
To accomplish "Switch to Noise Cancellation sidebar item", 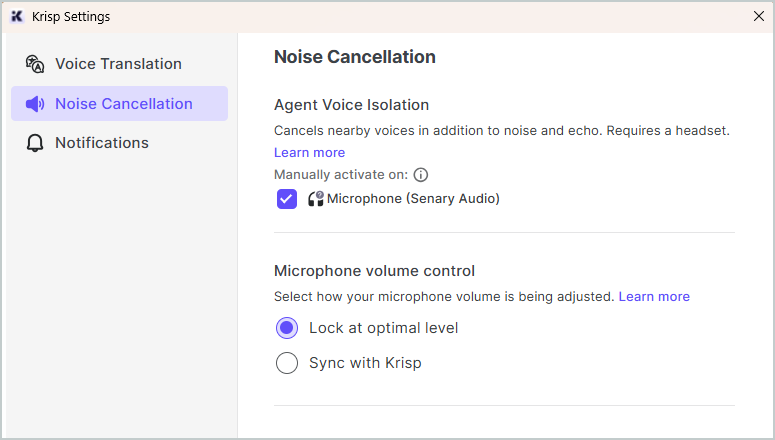I will point(120,104).
